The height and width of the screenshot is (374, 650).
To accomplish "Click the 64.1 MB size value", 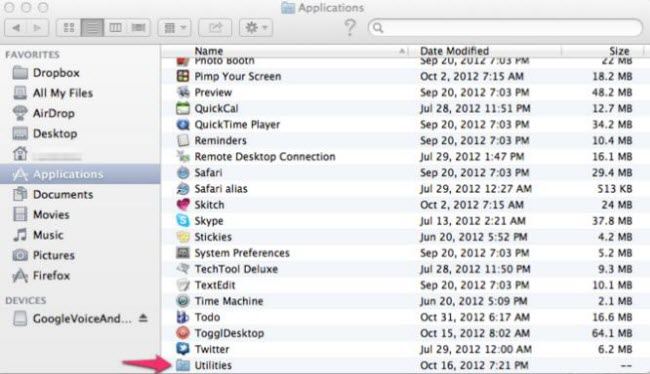I will coord(612,333).
